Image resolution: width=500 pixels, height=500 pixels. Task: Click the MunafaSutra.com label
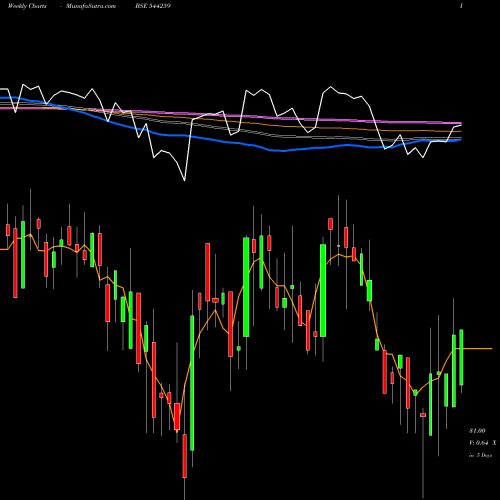(x=91, y=6)
